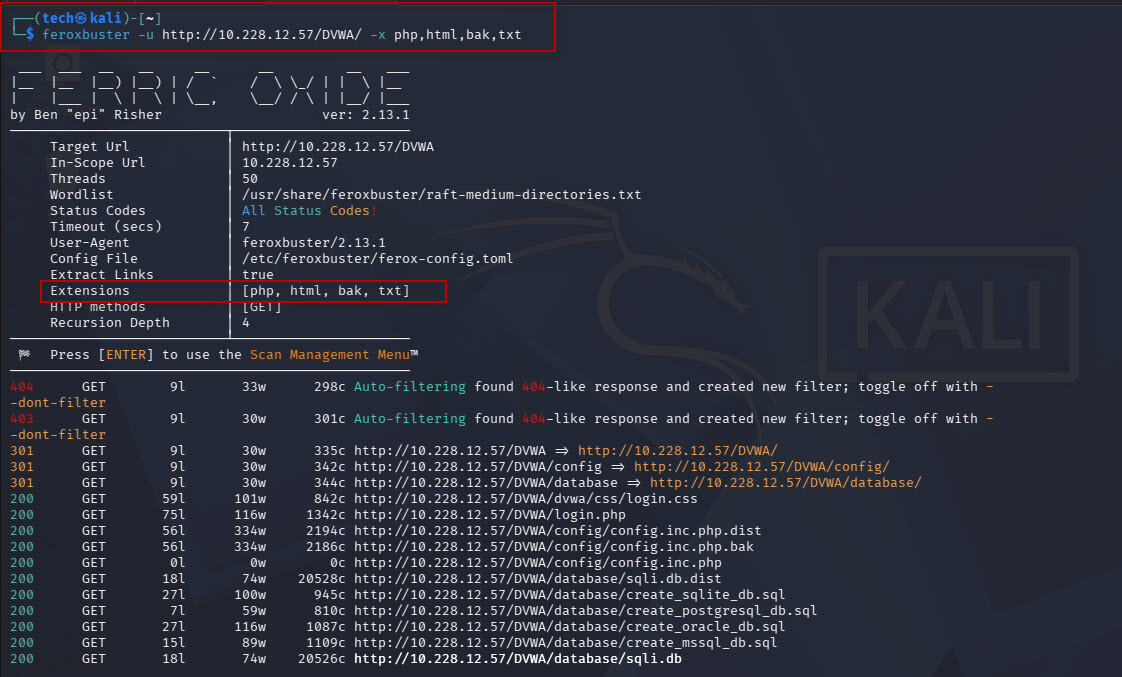The image size is (1122, 677).
Task: Click the 75l line count on login.php row
Action: coord(174,515)
